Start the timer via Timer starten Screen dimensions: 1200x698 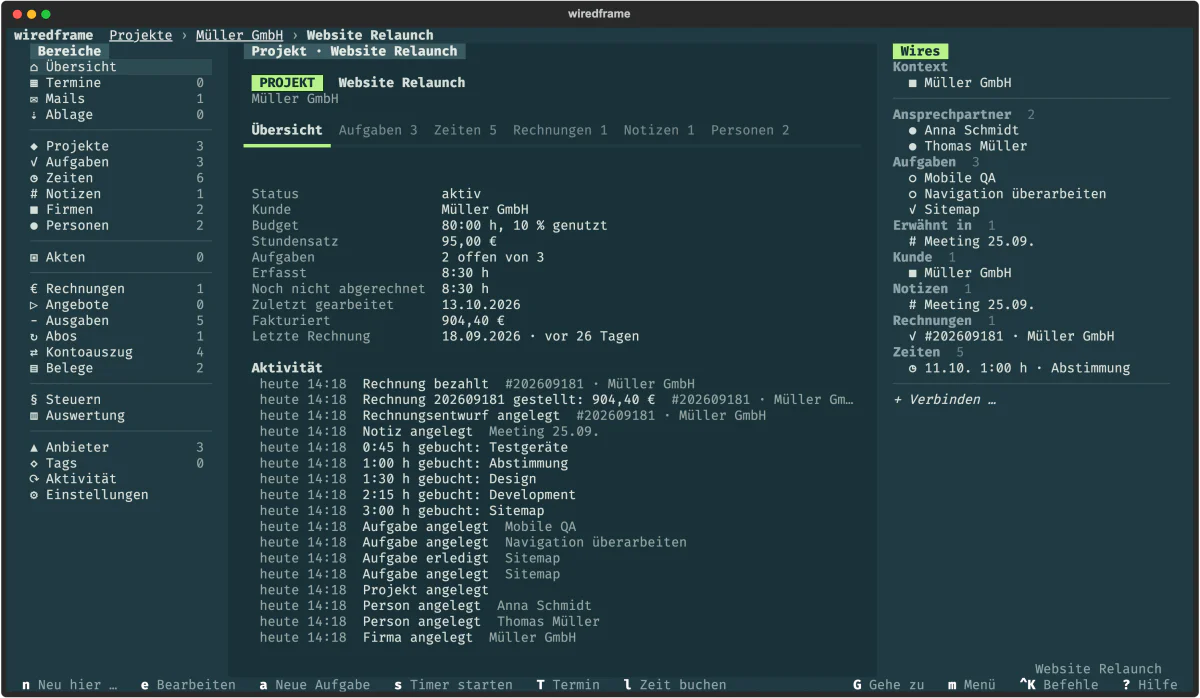click(x=453, y=685)
